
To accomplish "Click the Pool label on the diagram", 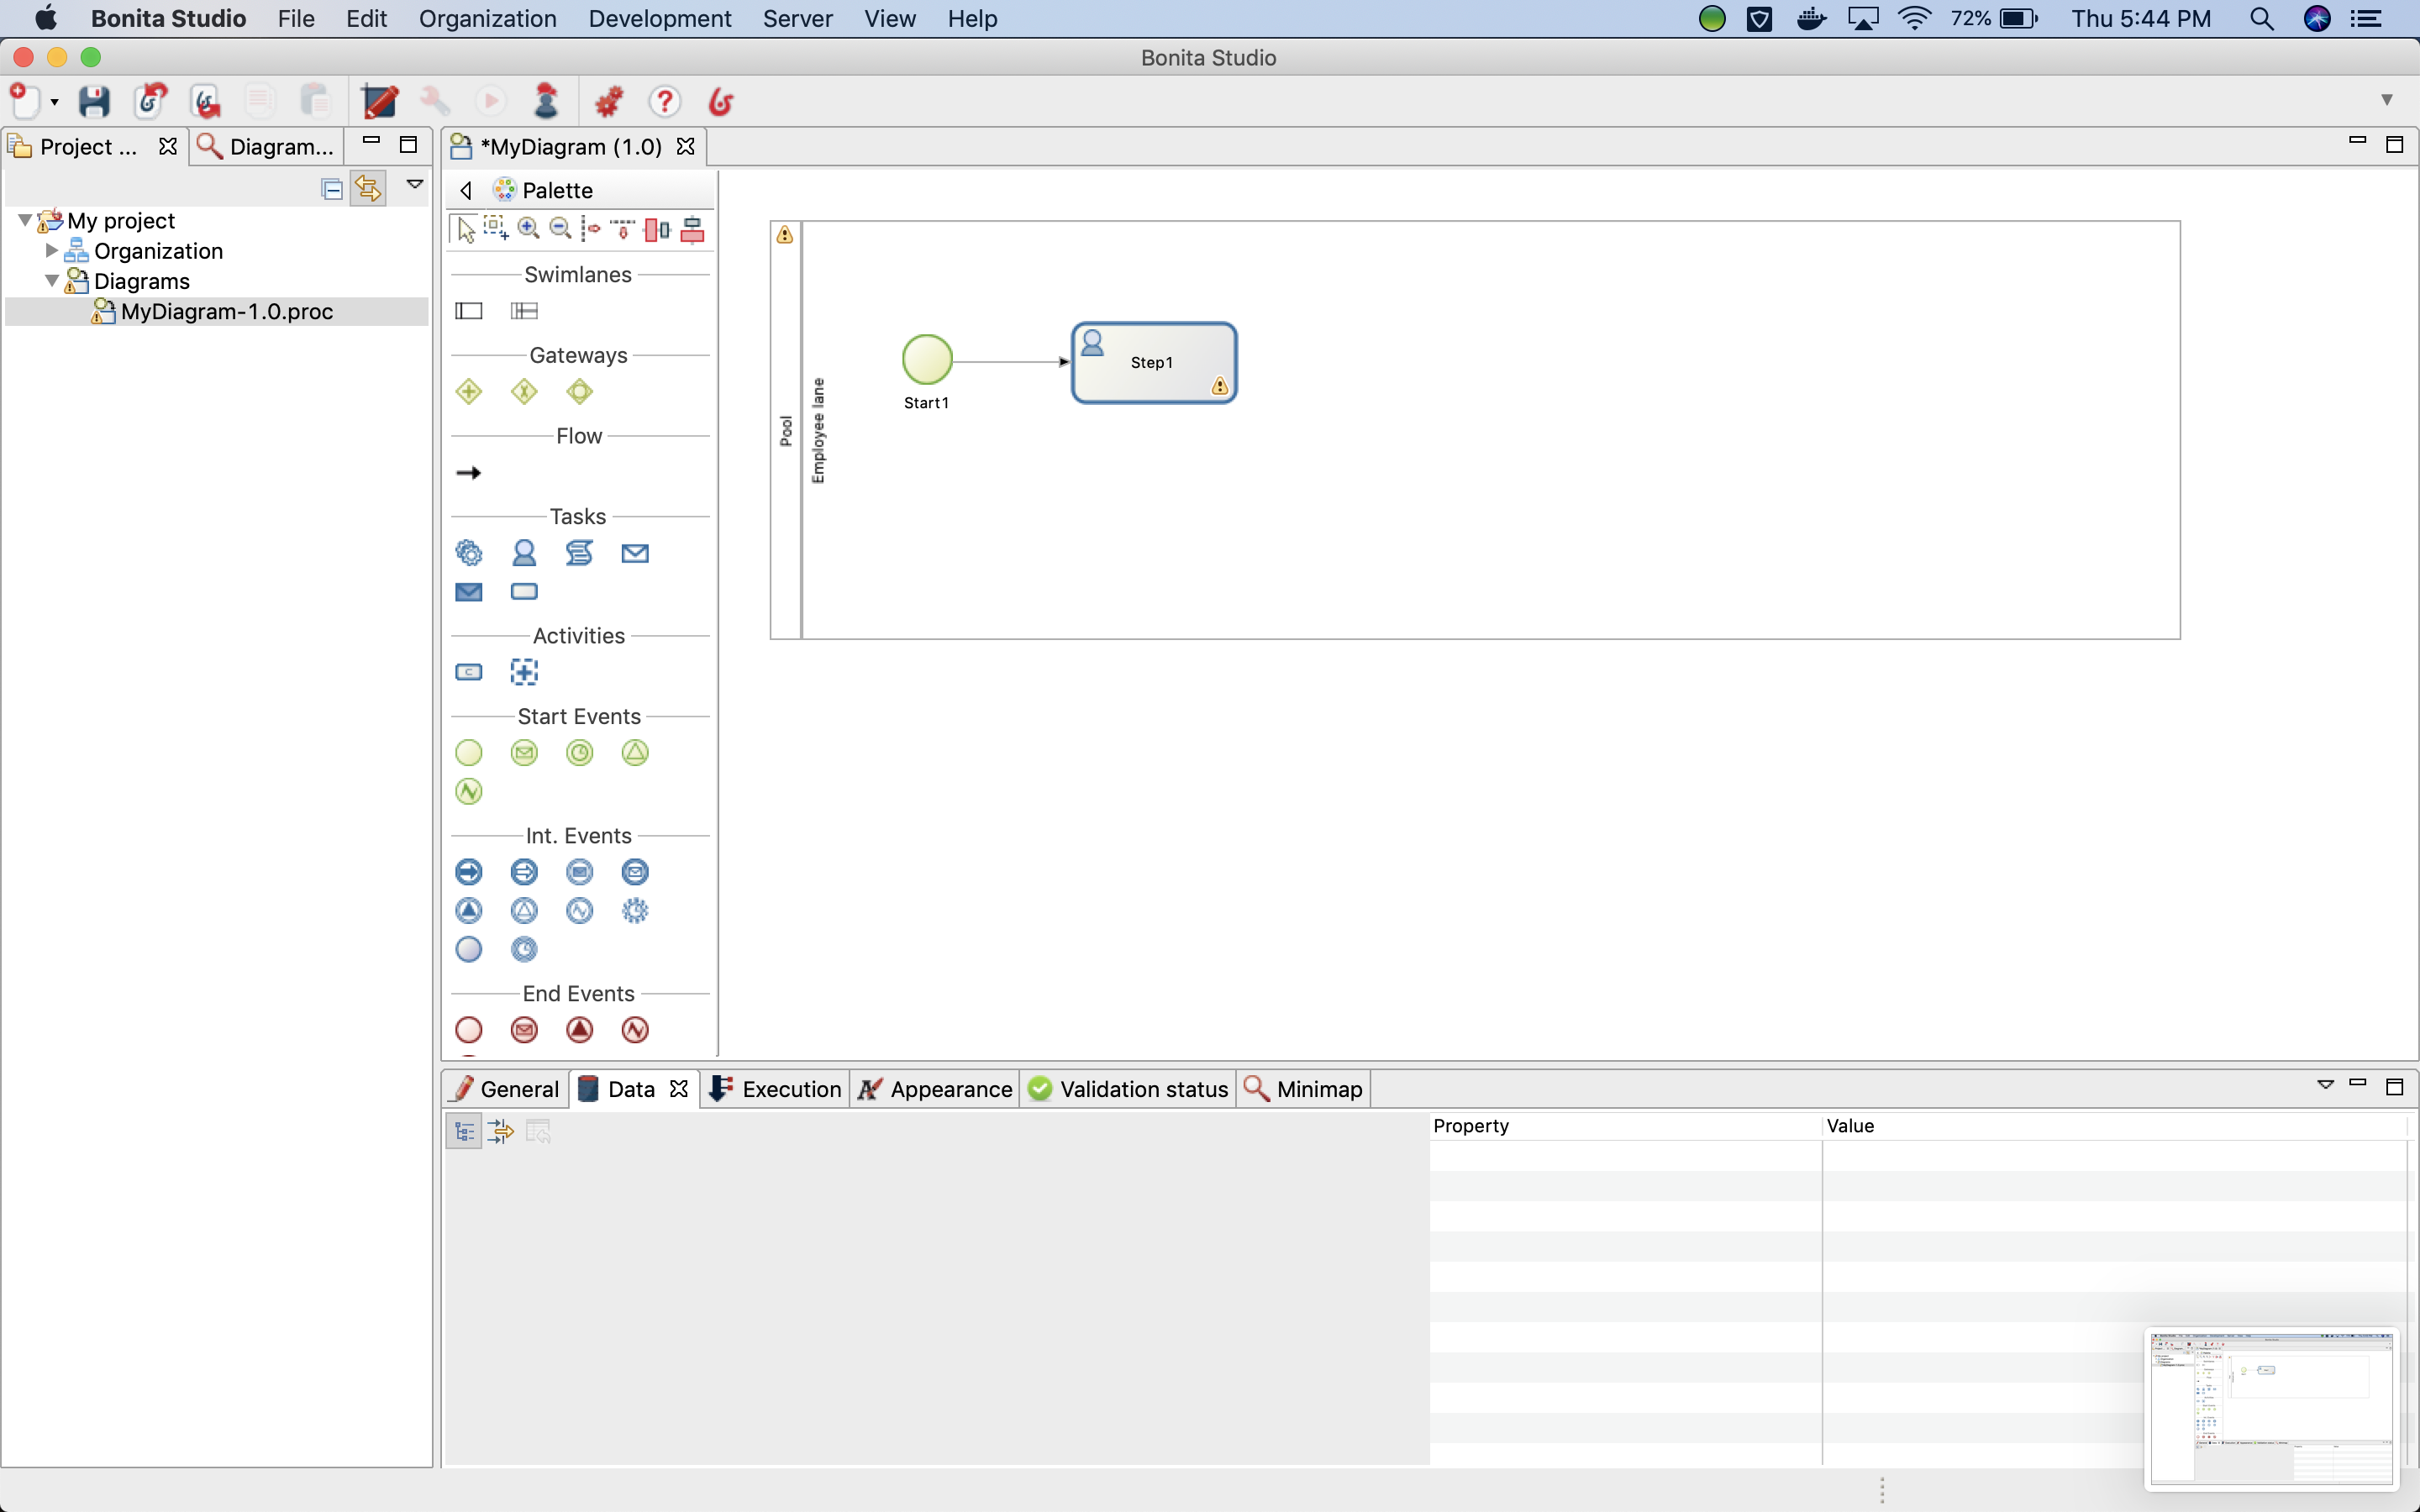I will [x=785, y=431].
